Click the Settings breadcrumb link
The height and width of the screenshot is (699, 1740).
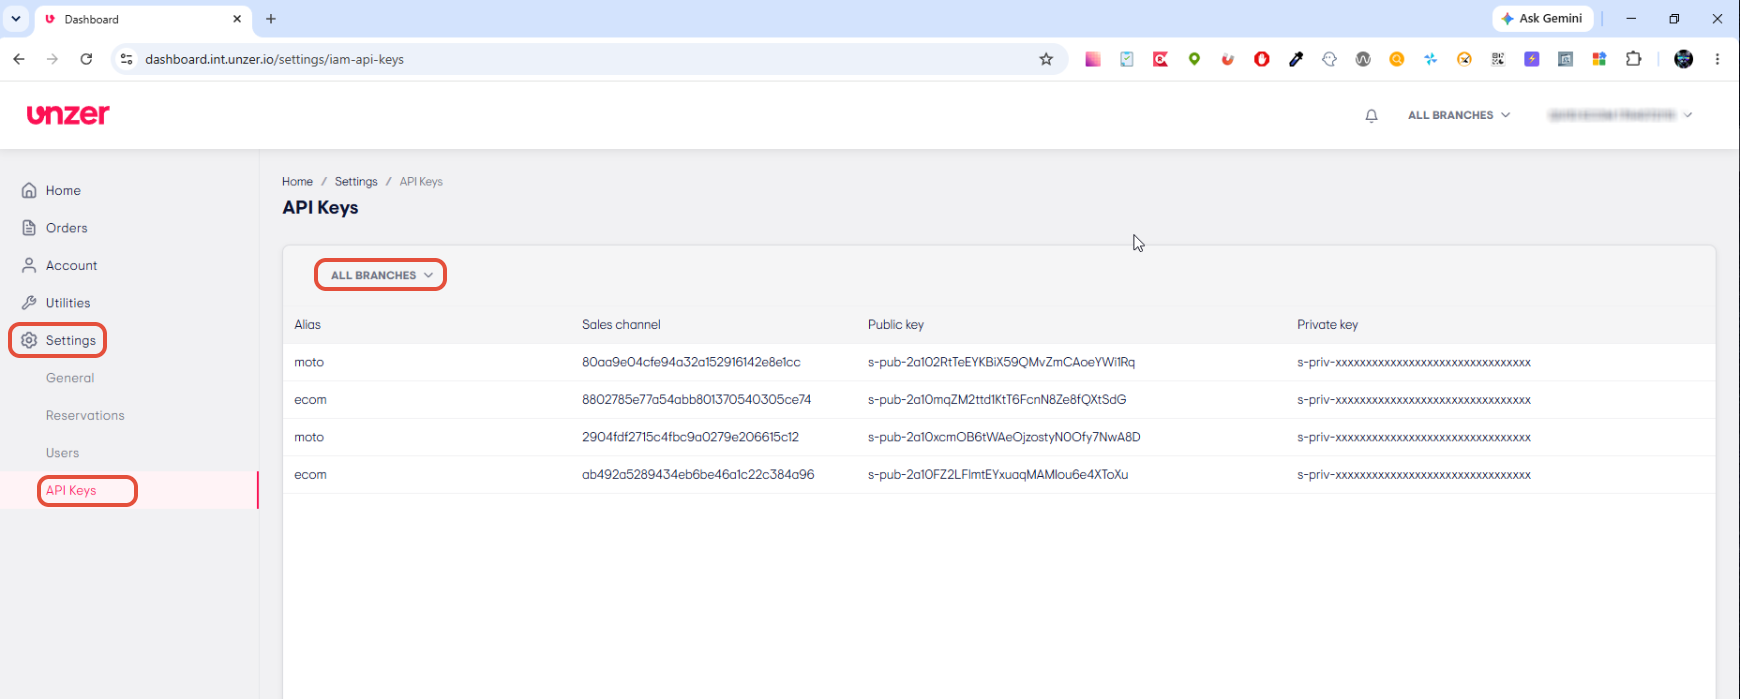coord(356,181)
